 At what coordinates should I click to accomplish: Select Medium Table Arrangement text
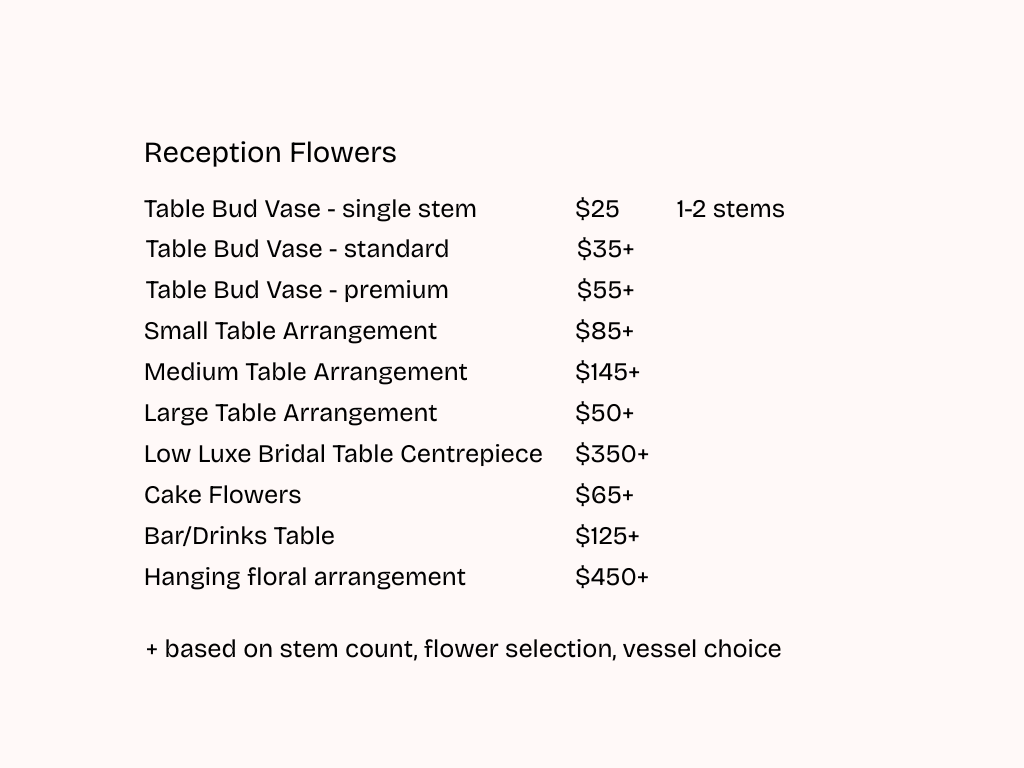coord(306,373)
